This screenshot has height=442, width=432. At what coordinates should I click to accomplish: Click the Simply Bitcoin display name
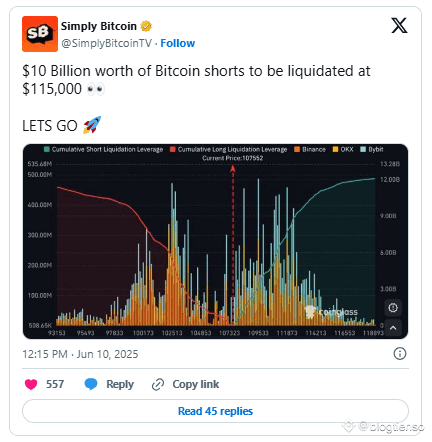click(x=99, y=26)
